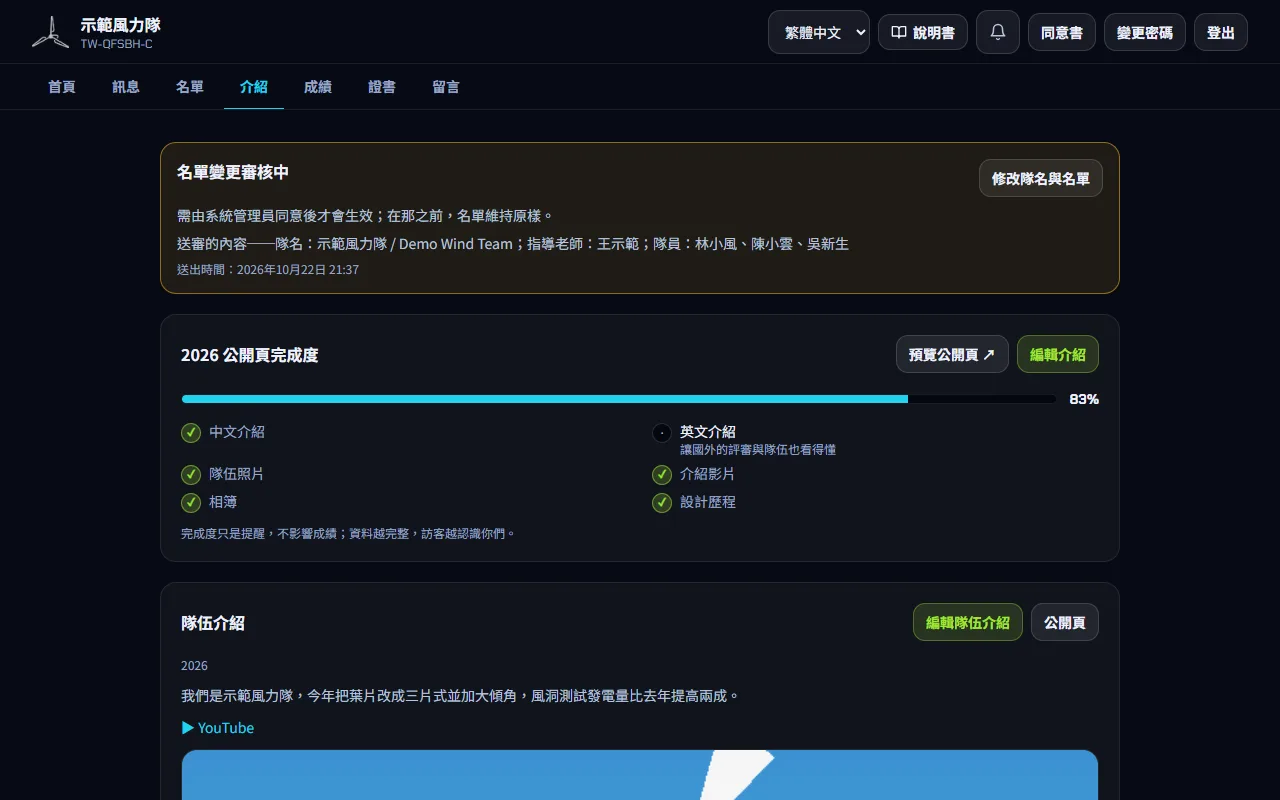This screenshot has width=1280, height=800.
Task: Click 變更密碼 to change password
Action: click(1145, 32)
